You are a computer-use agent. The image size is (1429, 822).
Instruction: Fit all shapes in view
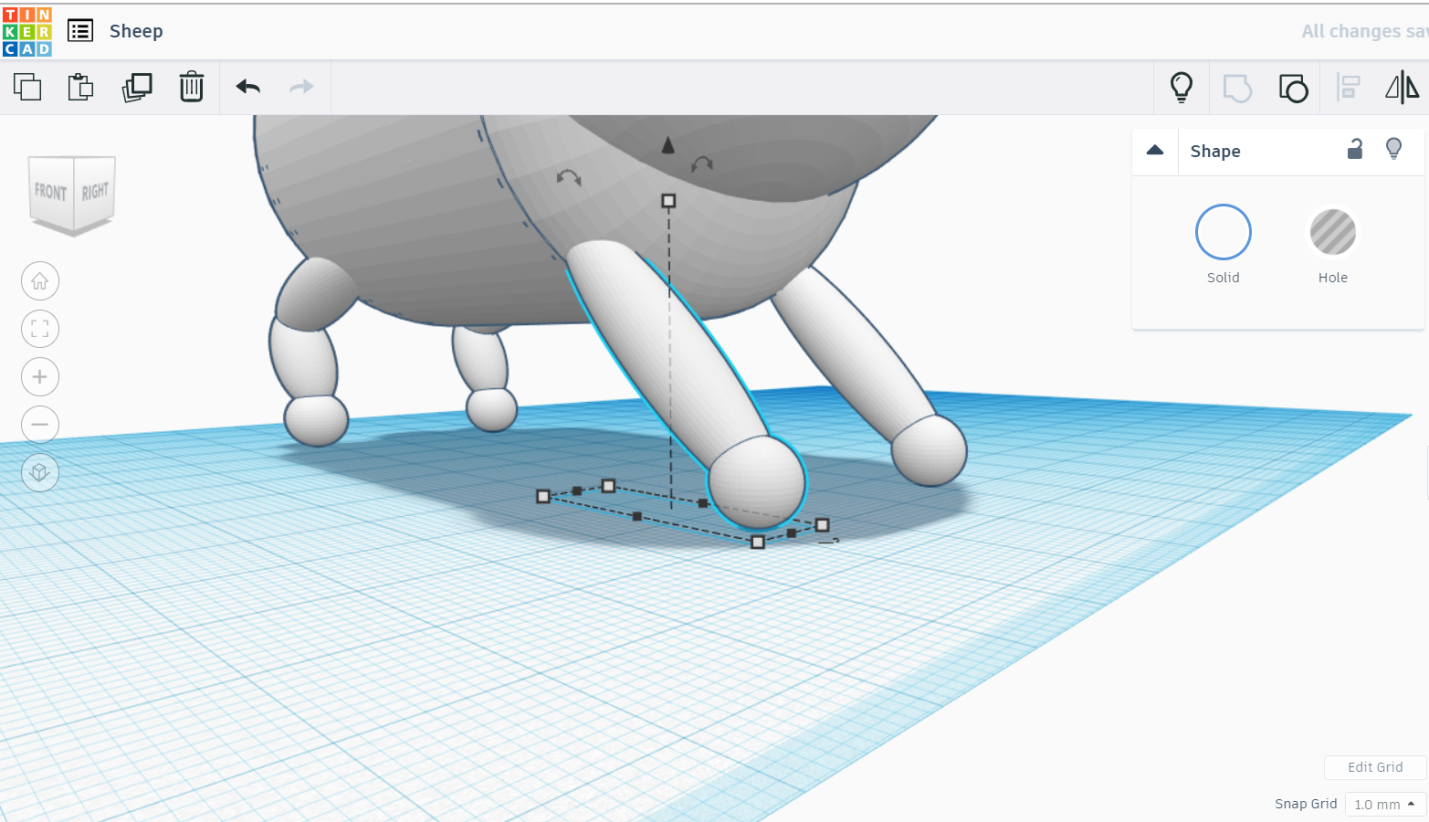(40, 329)
